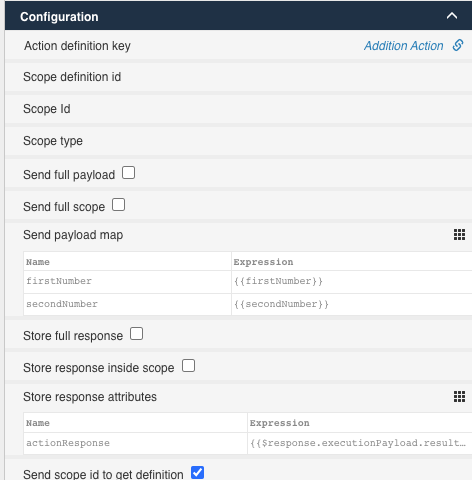Enable the Send full scope checkbox
Viewport: 472px width, 480px height.
(118, 205)
